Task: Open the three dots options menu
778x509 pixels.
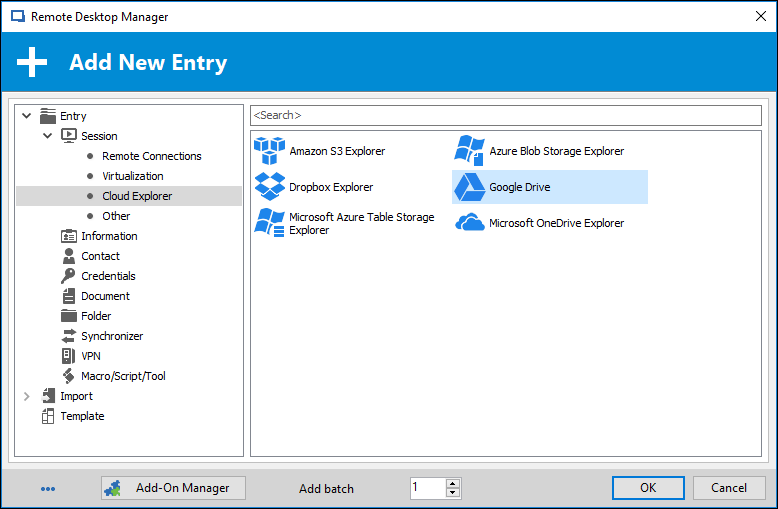Action: click(48, 489)
